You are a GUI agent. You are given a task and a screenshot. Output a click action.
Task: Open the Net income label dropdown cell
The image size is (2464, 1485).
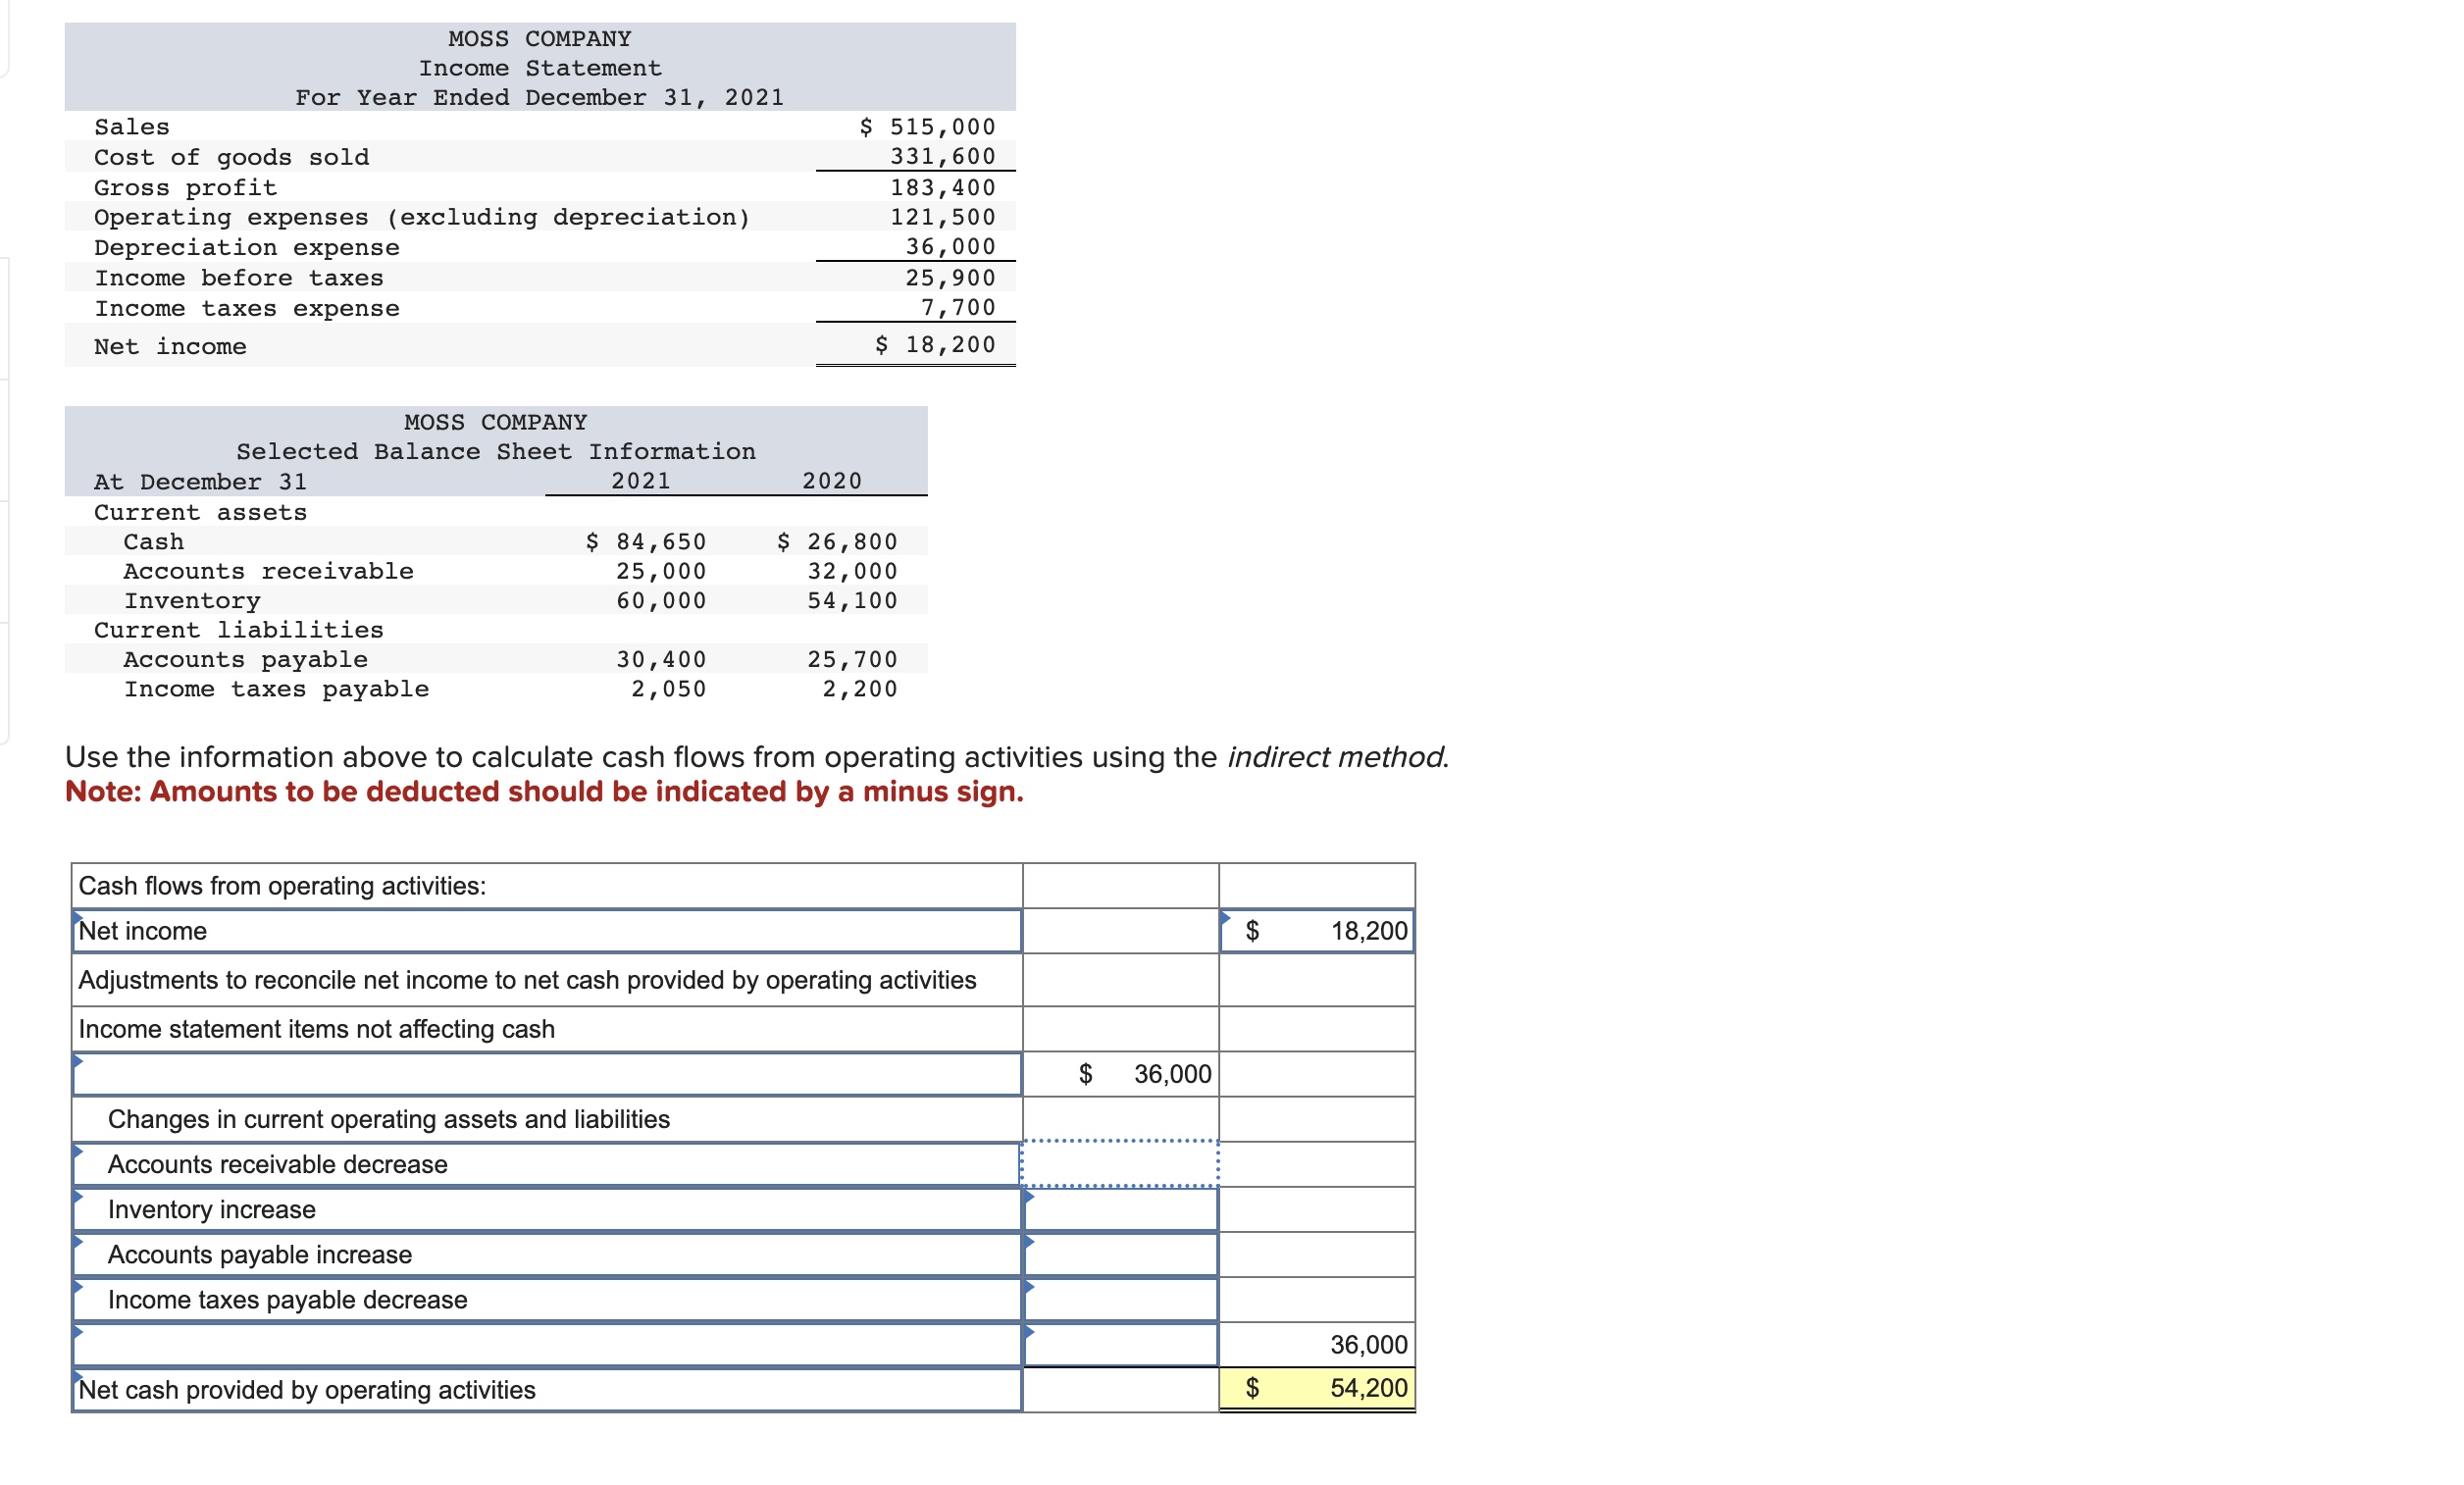tap(547, 931)
